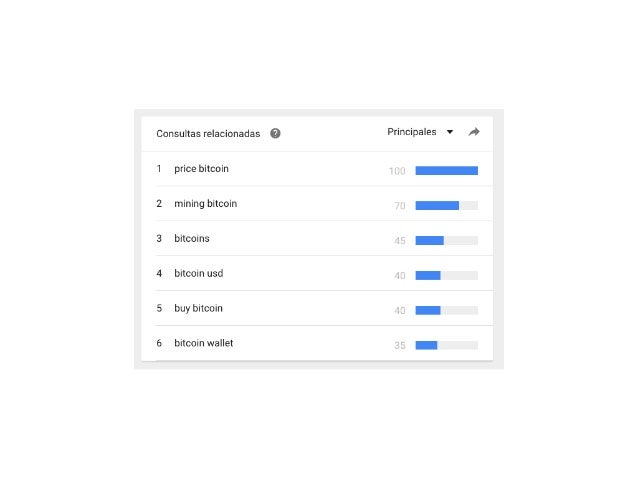Click the mining bitcoin bar at 70

[437, 205]
